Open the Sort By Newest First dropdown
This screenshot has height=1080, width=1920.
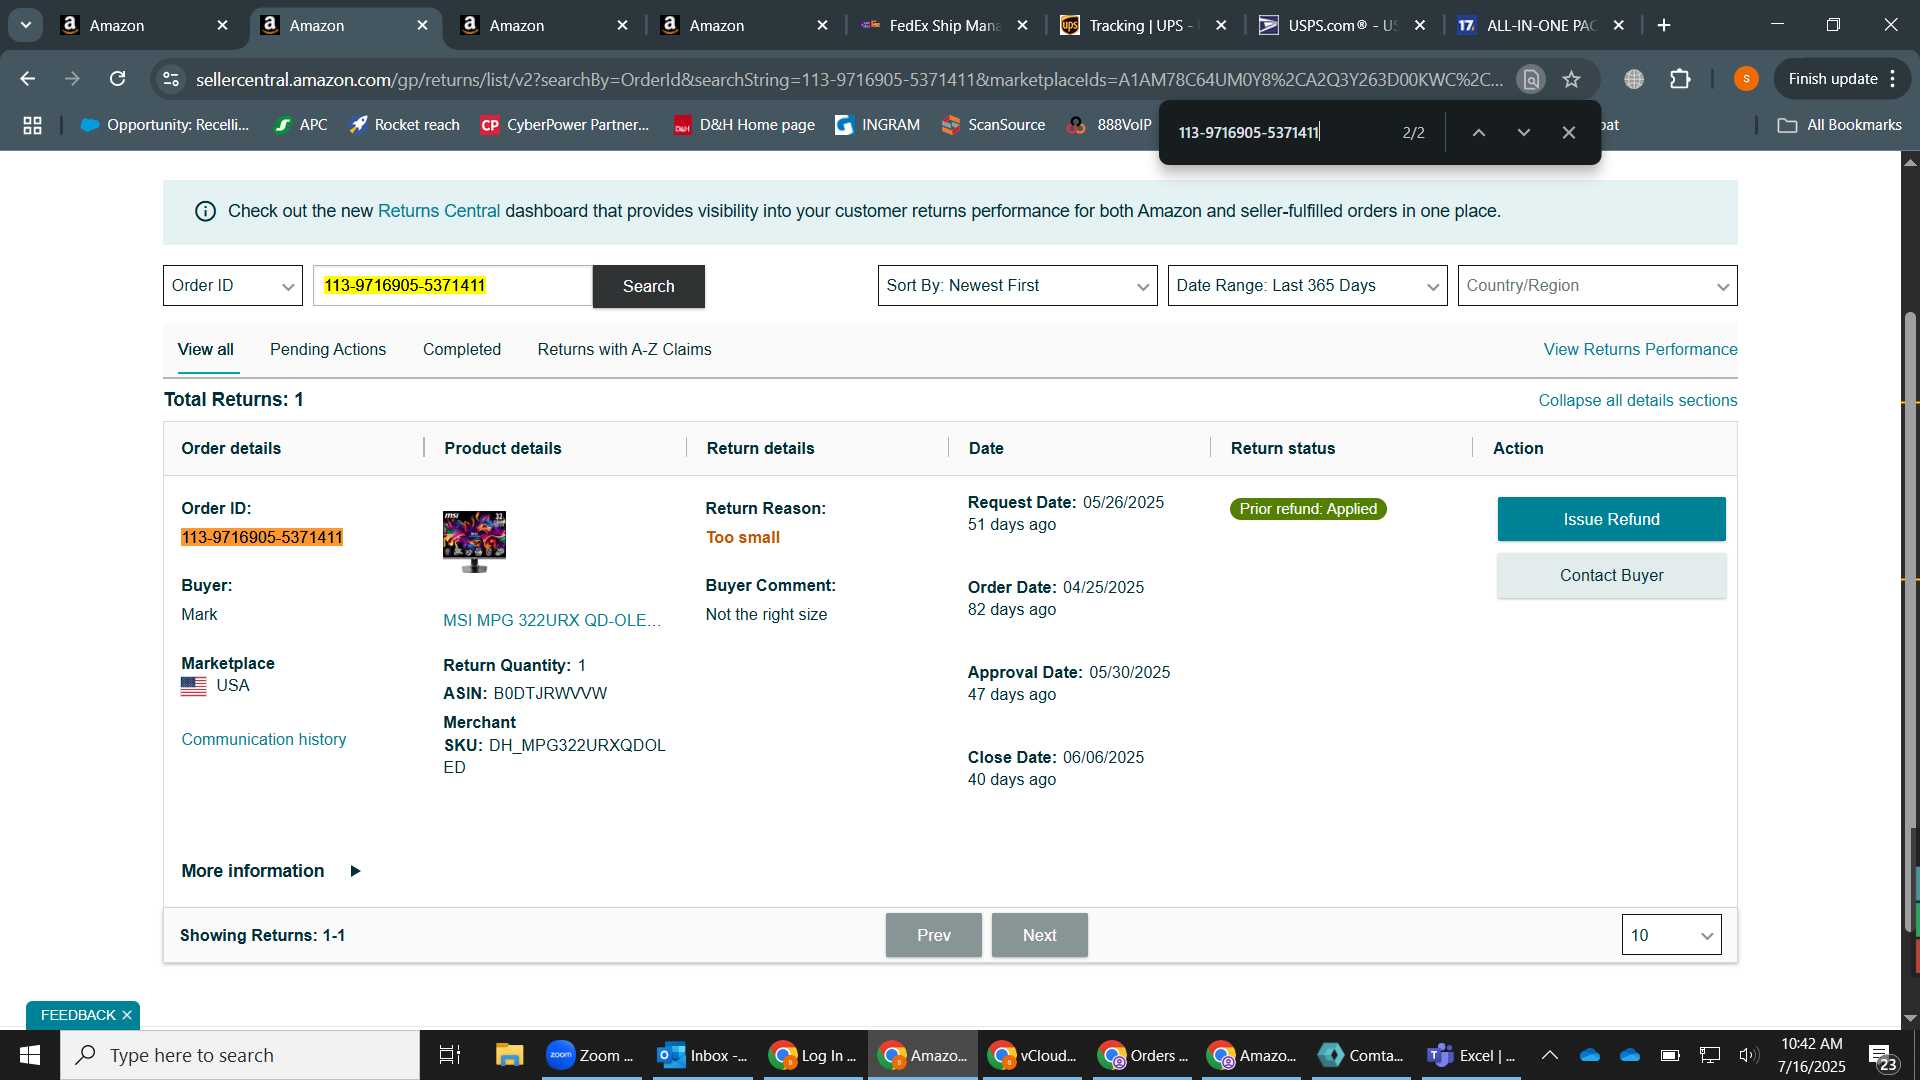[1017, 286]
